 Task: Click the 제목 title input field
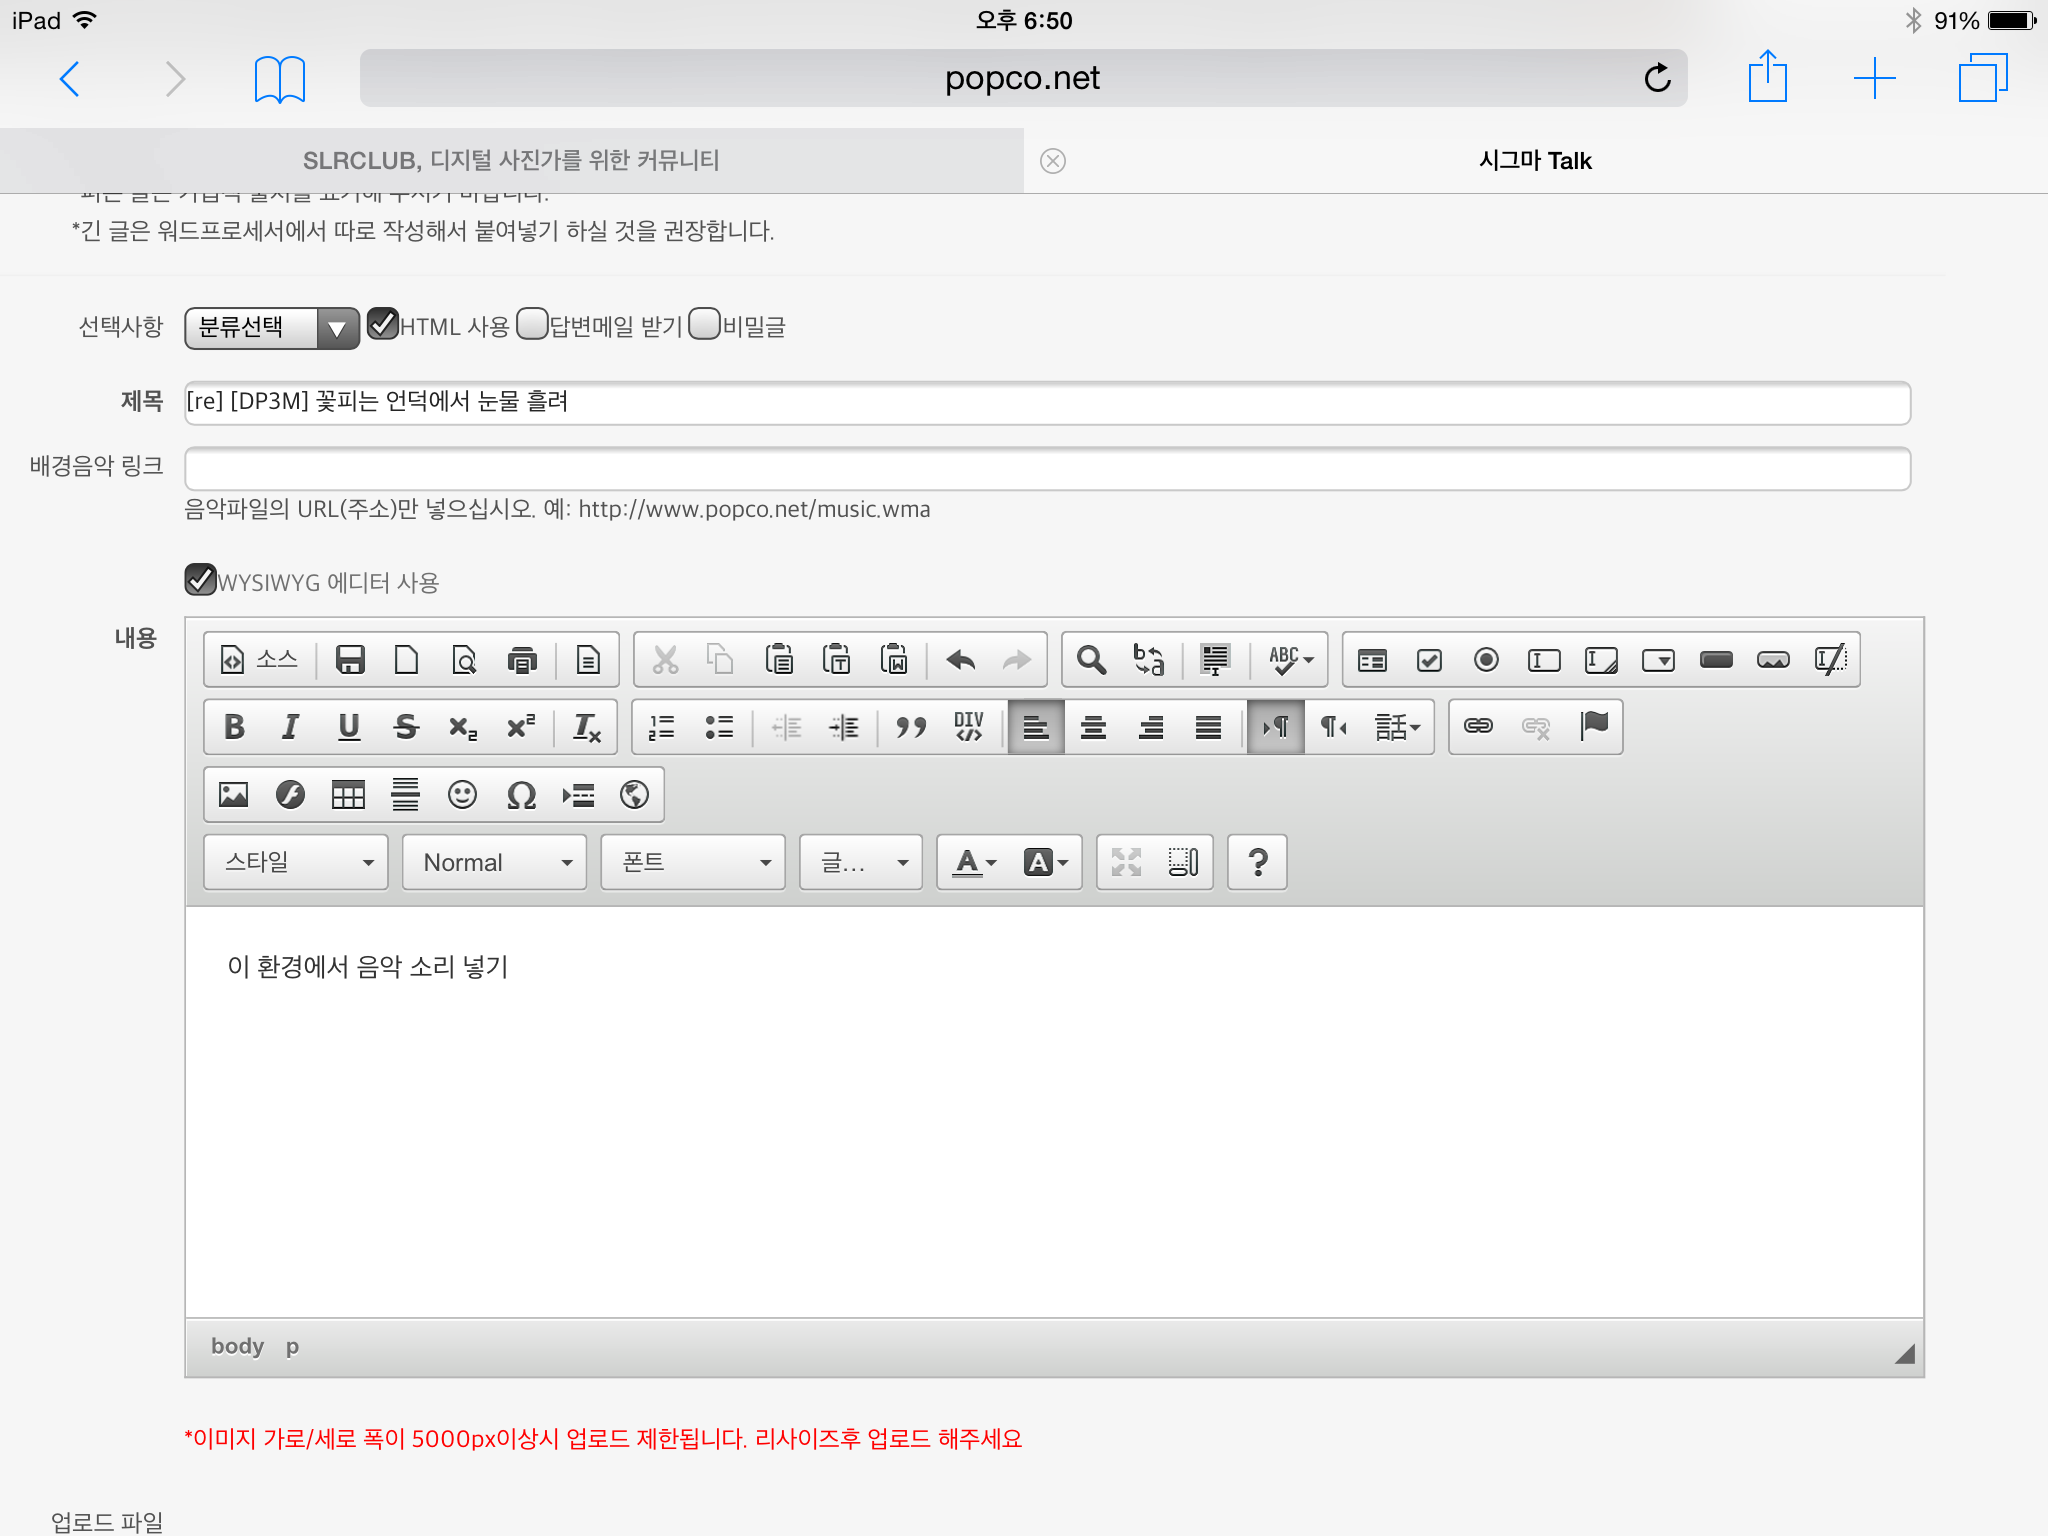pos(1047,402)
